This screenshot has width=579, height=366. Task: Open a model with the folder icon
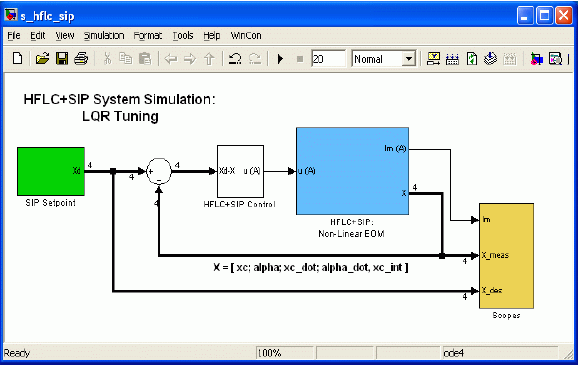[x=42, y=58]
